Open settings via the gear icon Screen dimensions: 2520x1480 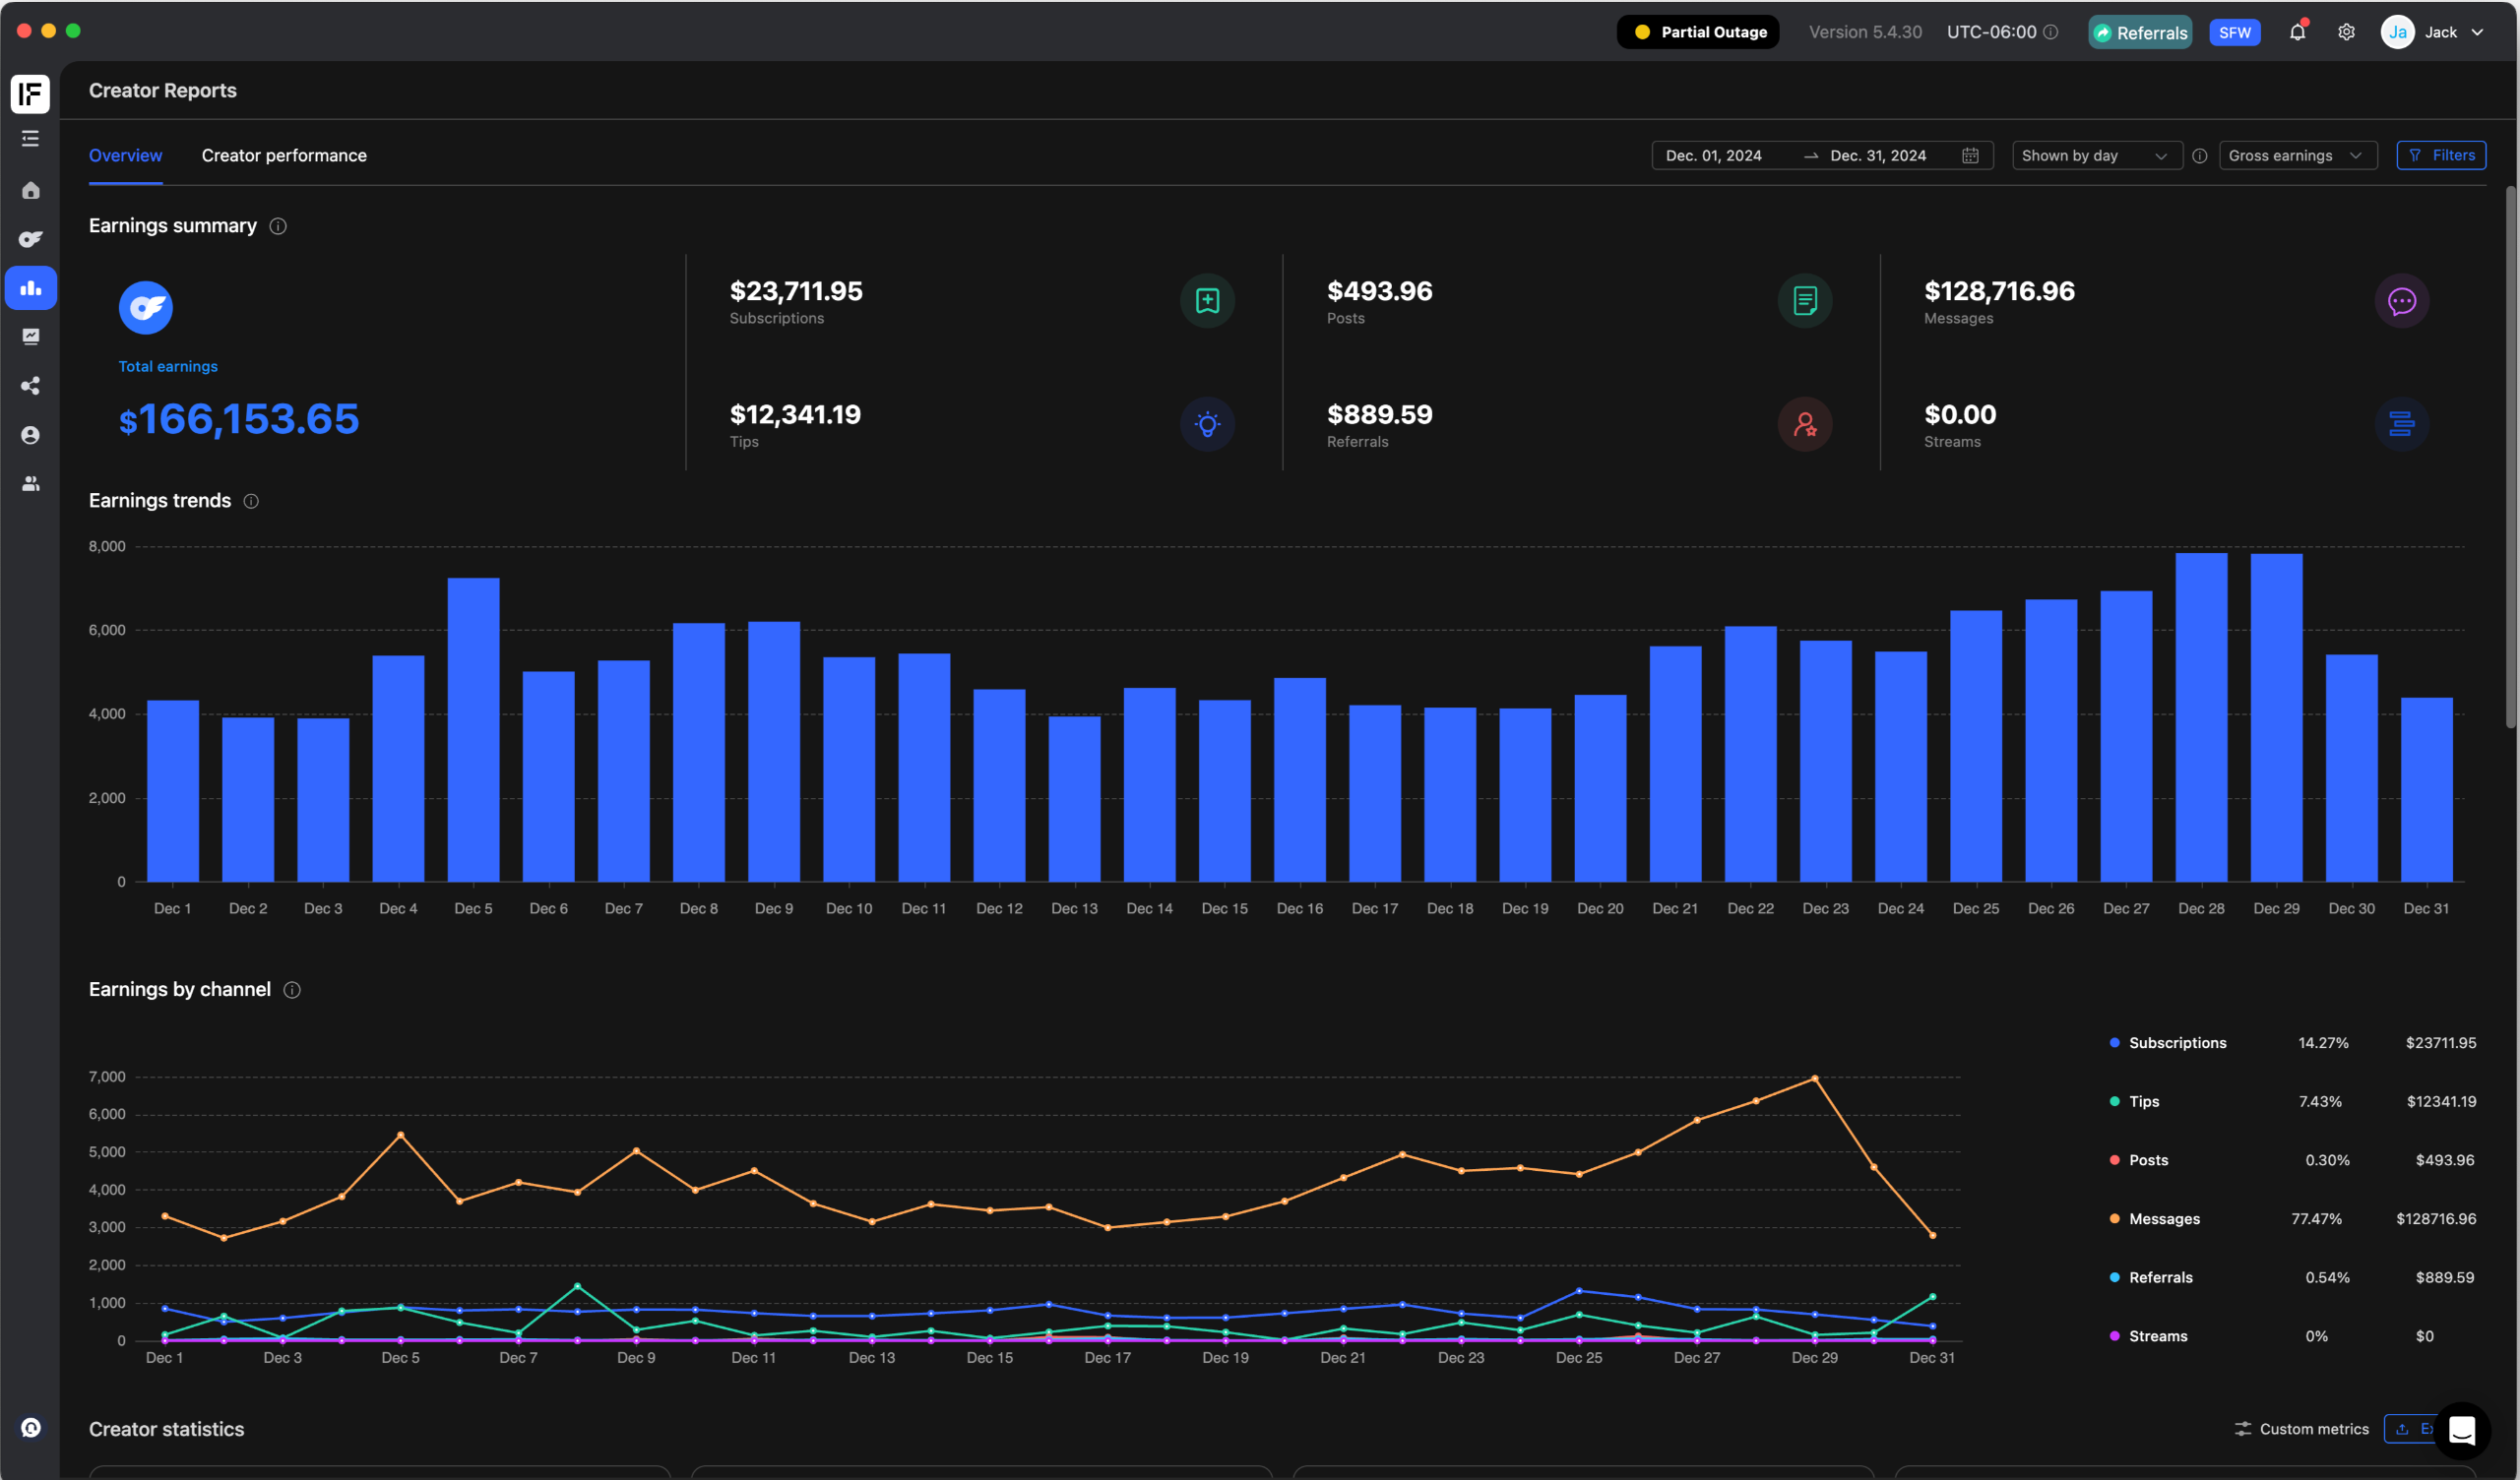(2346, 32)
